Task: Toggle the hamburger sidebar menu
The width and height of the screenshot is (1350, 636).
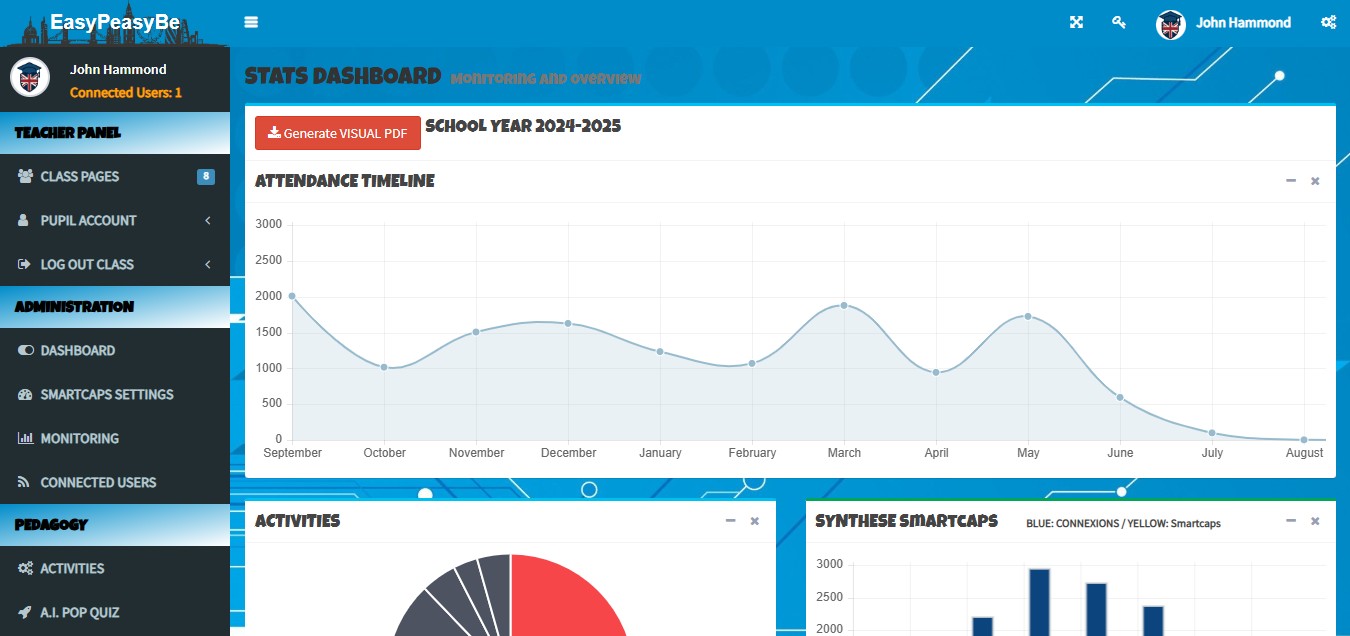Action: pyautogui.click(x=251, y=22)
